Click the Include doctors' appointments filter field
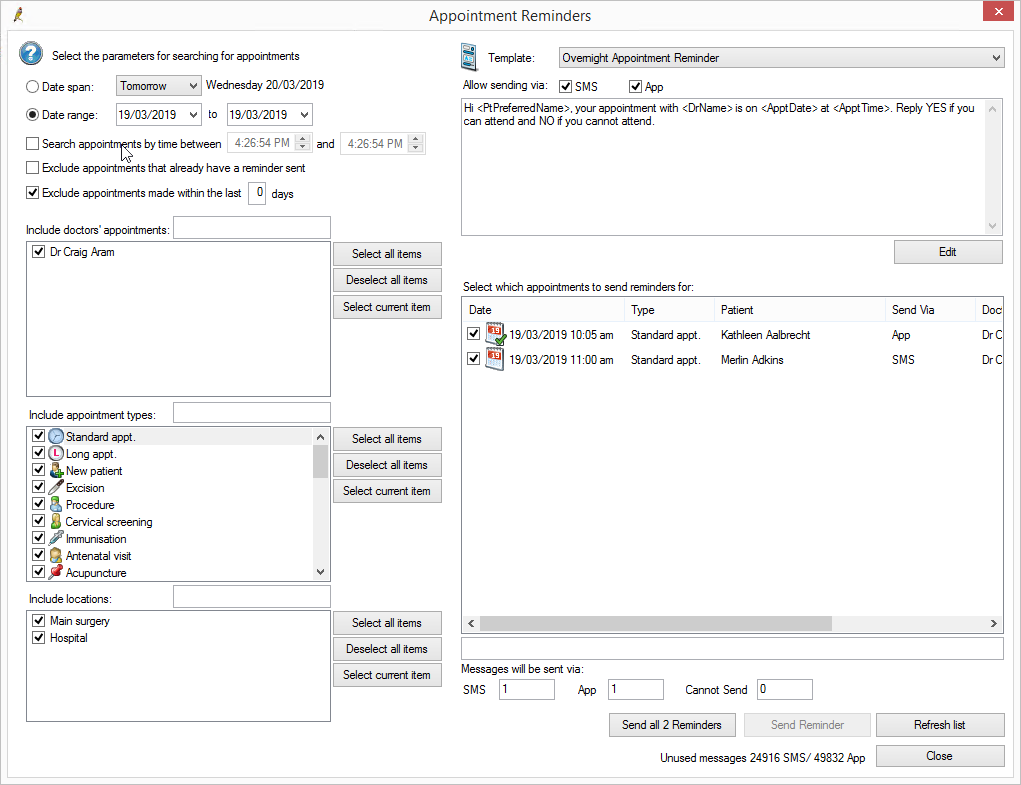 [252, 228]
